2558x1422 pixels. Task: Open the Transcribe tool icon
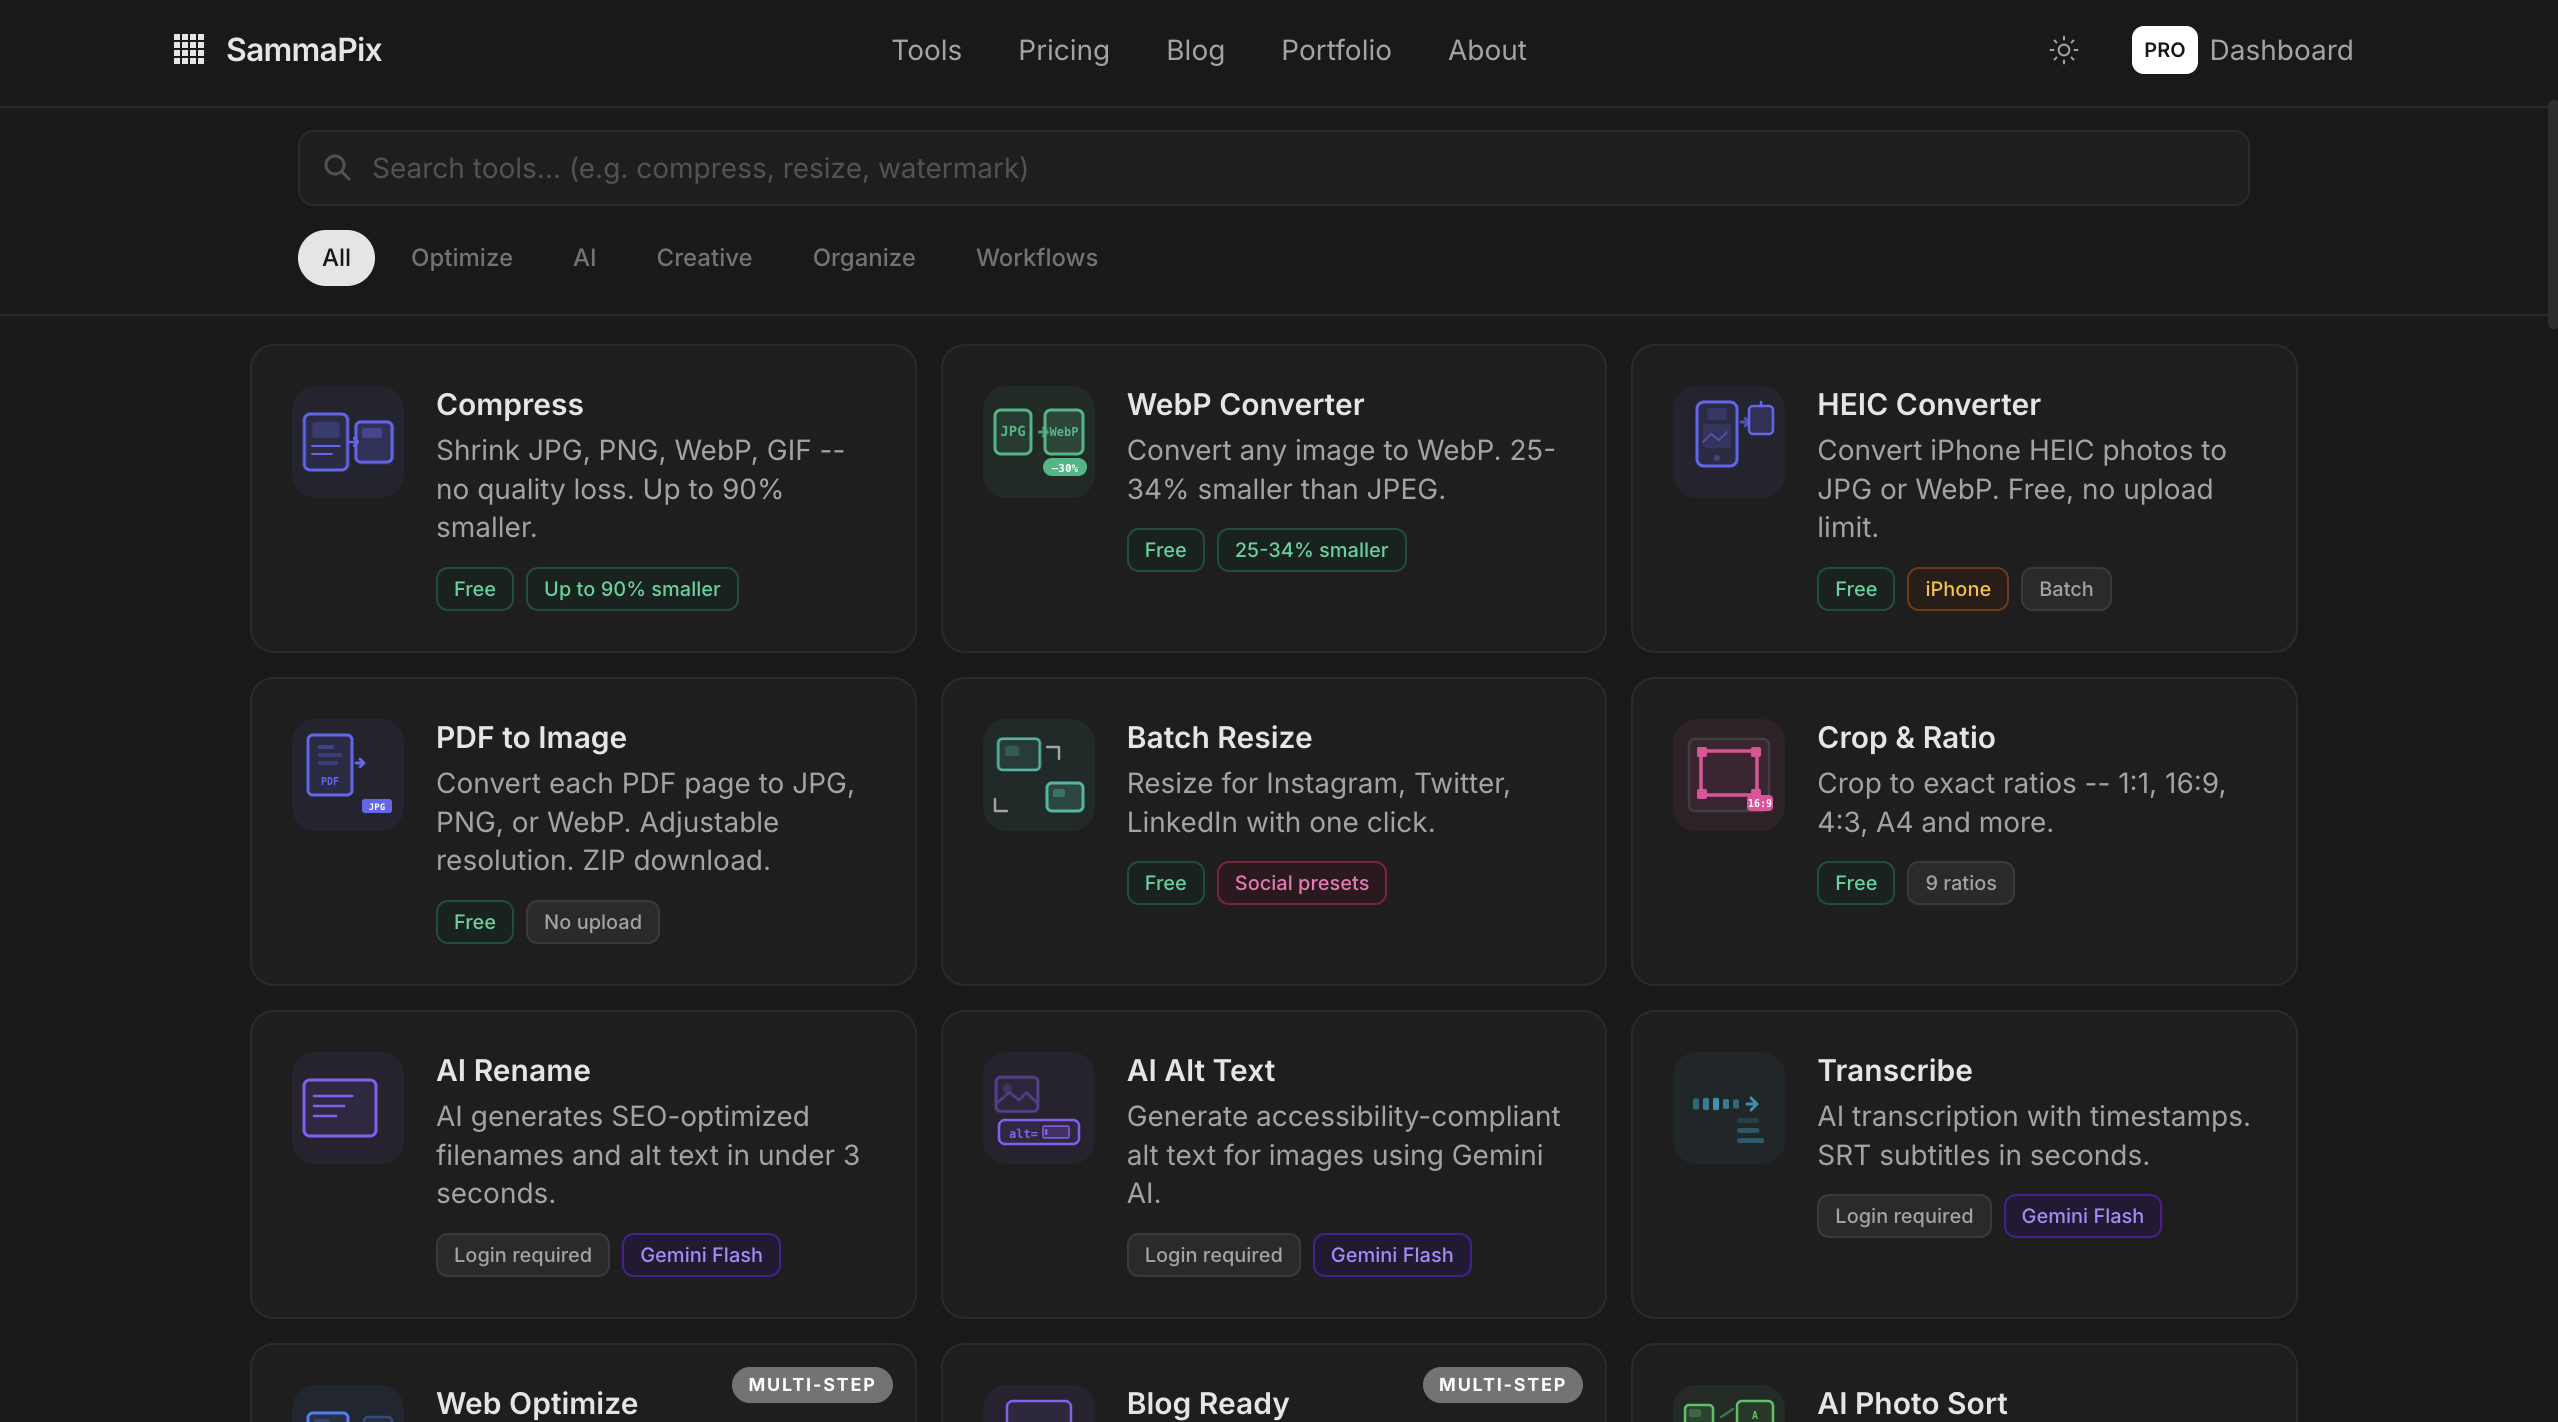[x=1729, y=1108]
